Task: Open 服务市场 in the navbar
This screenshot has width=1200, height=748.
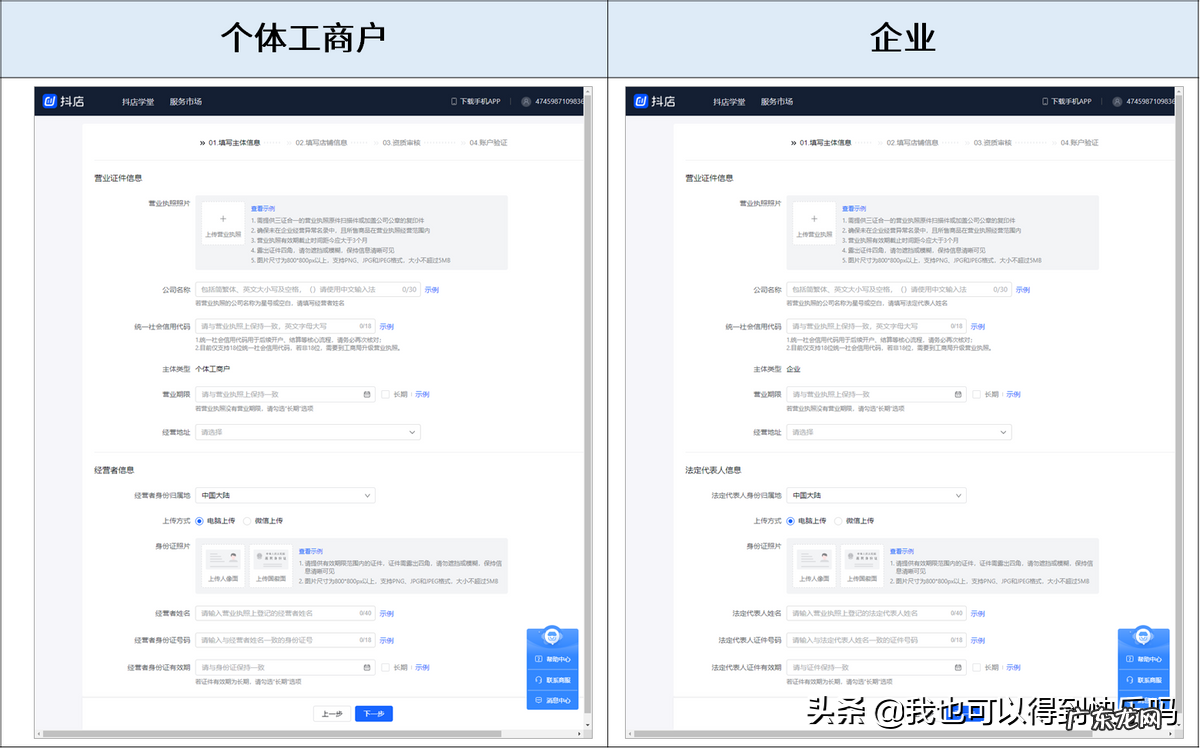Action: click(186, 101)
